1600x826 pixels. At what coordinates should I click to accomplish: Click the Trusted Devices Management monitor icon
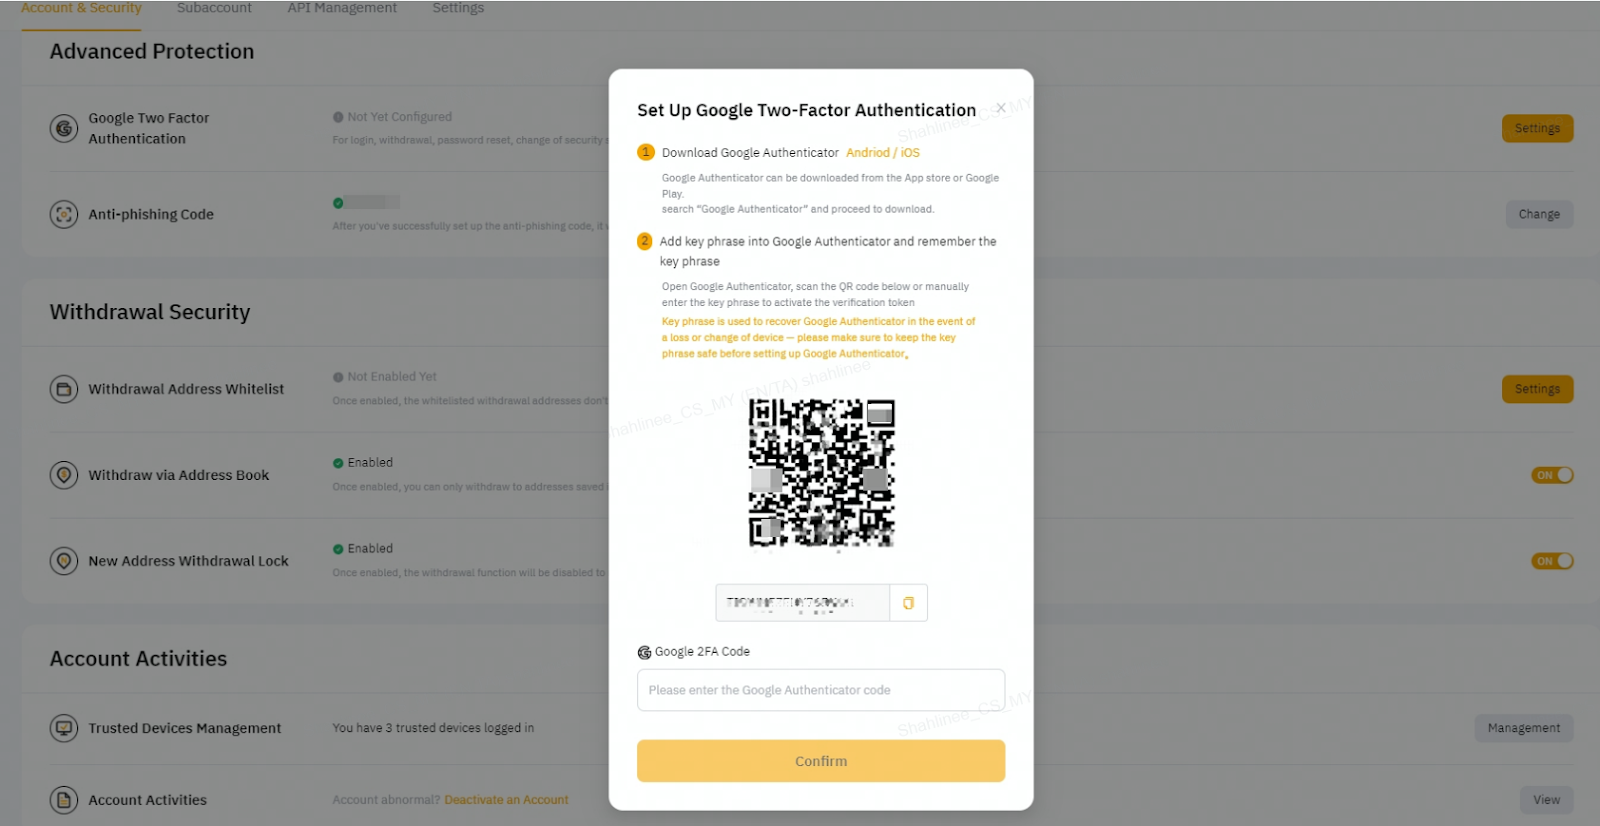[x=64, y=728]
